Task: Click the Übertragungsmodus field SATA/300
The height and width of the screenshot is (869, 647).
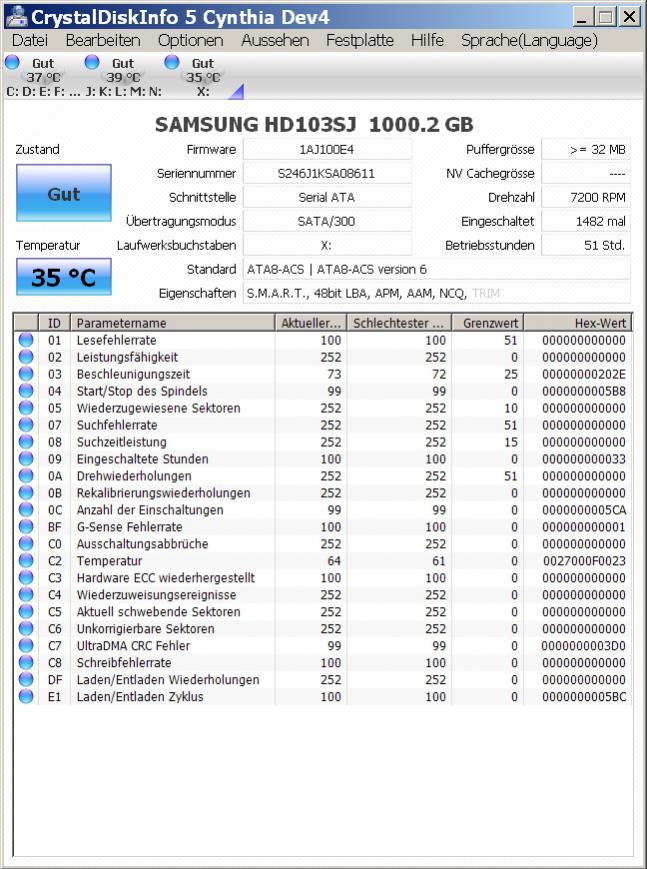Action: click(327, 221)
